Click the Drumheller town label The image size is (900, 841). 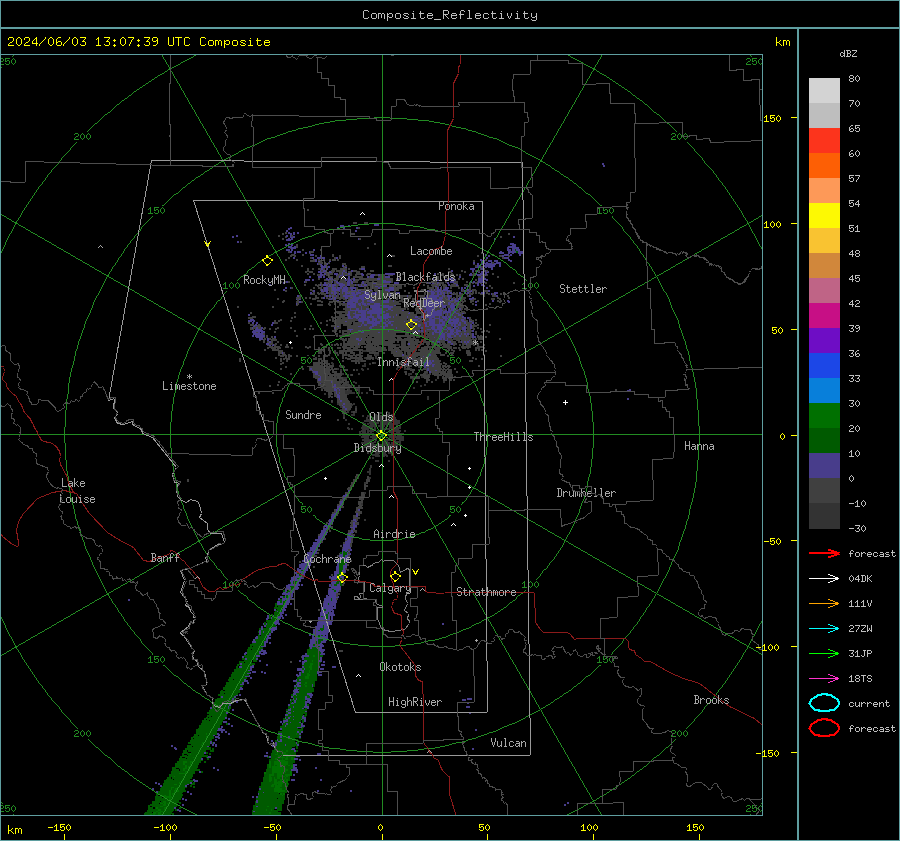click(x=586, y=493)
